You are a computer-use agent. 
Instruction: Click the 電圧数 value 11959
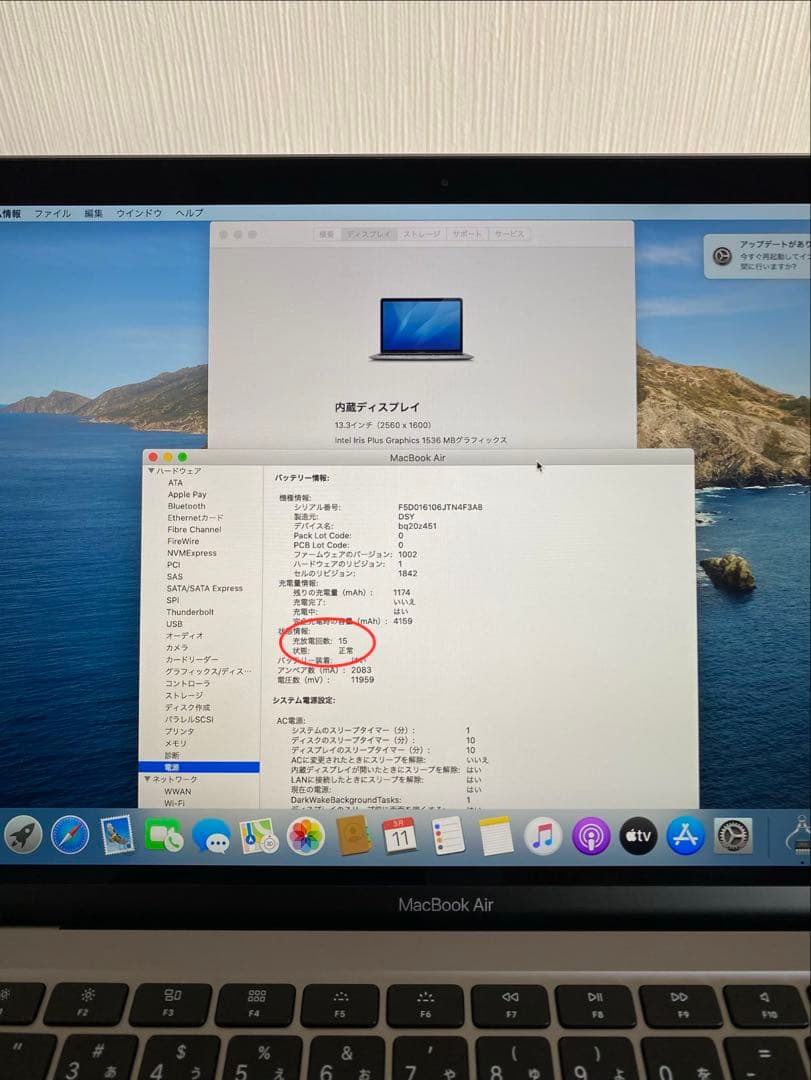(x=362, y=679)
